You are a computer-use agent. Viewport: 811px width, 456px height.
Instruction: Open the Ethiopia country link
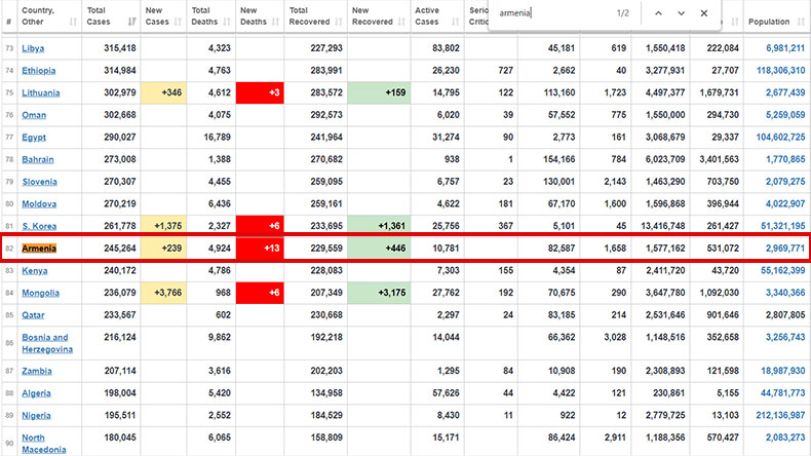click(x=38, y=70)
